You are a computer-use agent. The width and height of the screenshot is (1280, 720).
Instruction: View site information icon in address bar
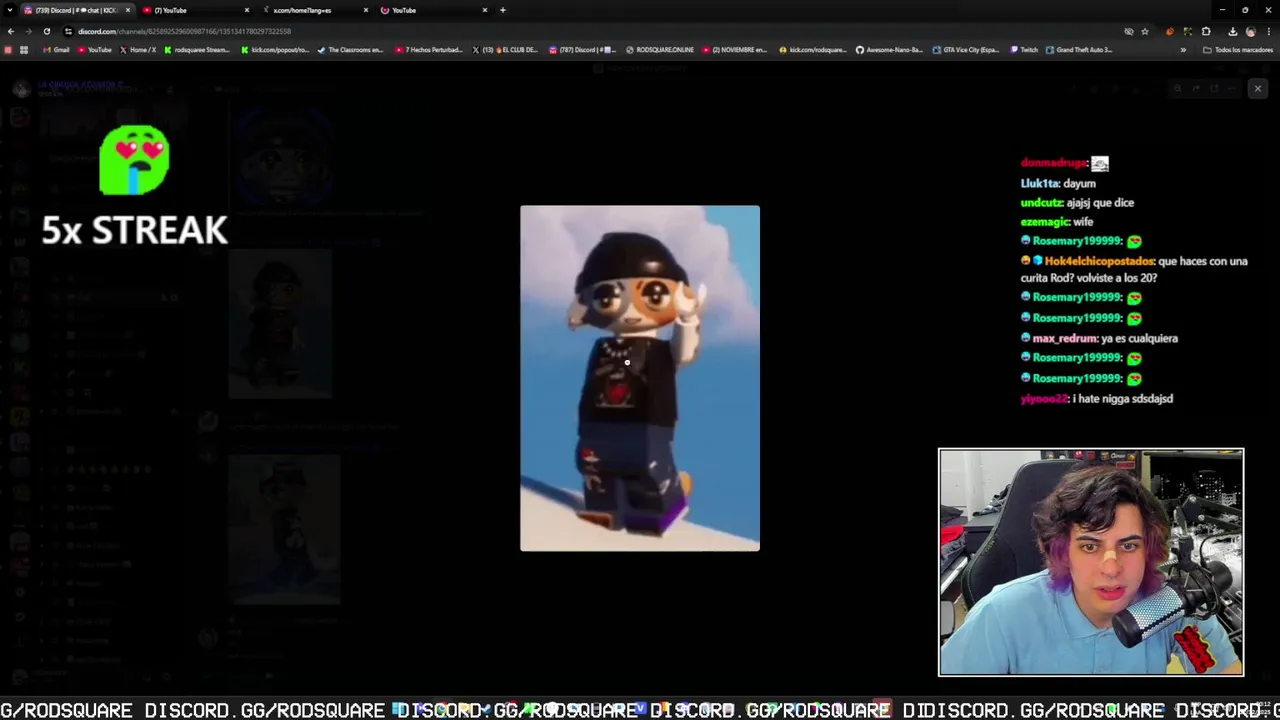tap(68, 31)
